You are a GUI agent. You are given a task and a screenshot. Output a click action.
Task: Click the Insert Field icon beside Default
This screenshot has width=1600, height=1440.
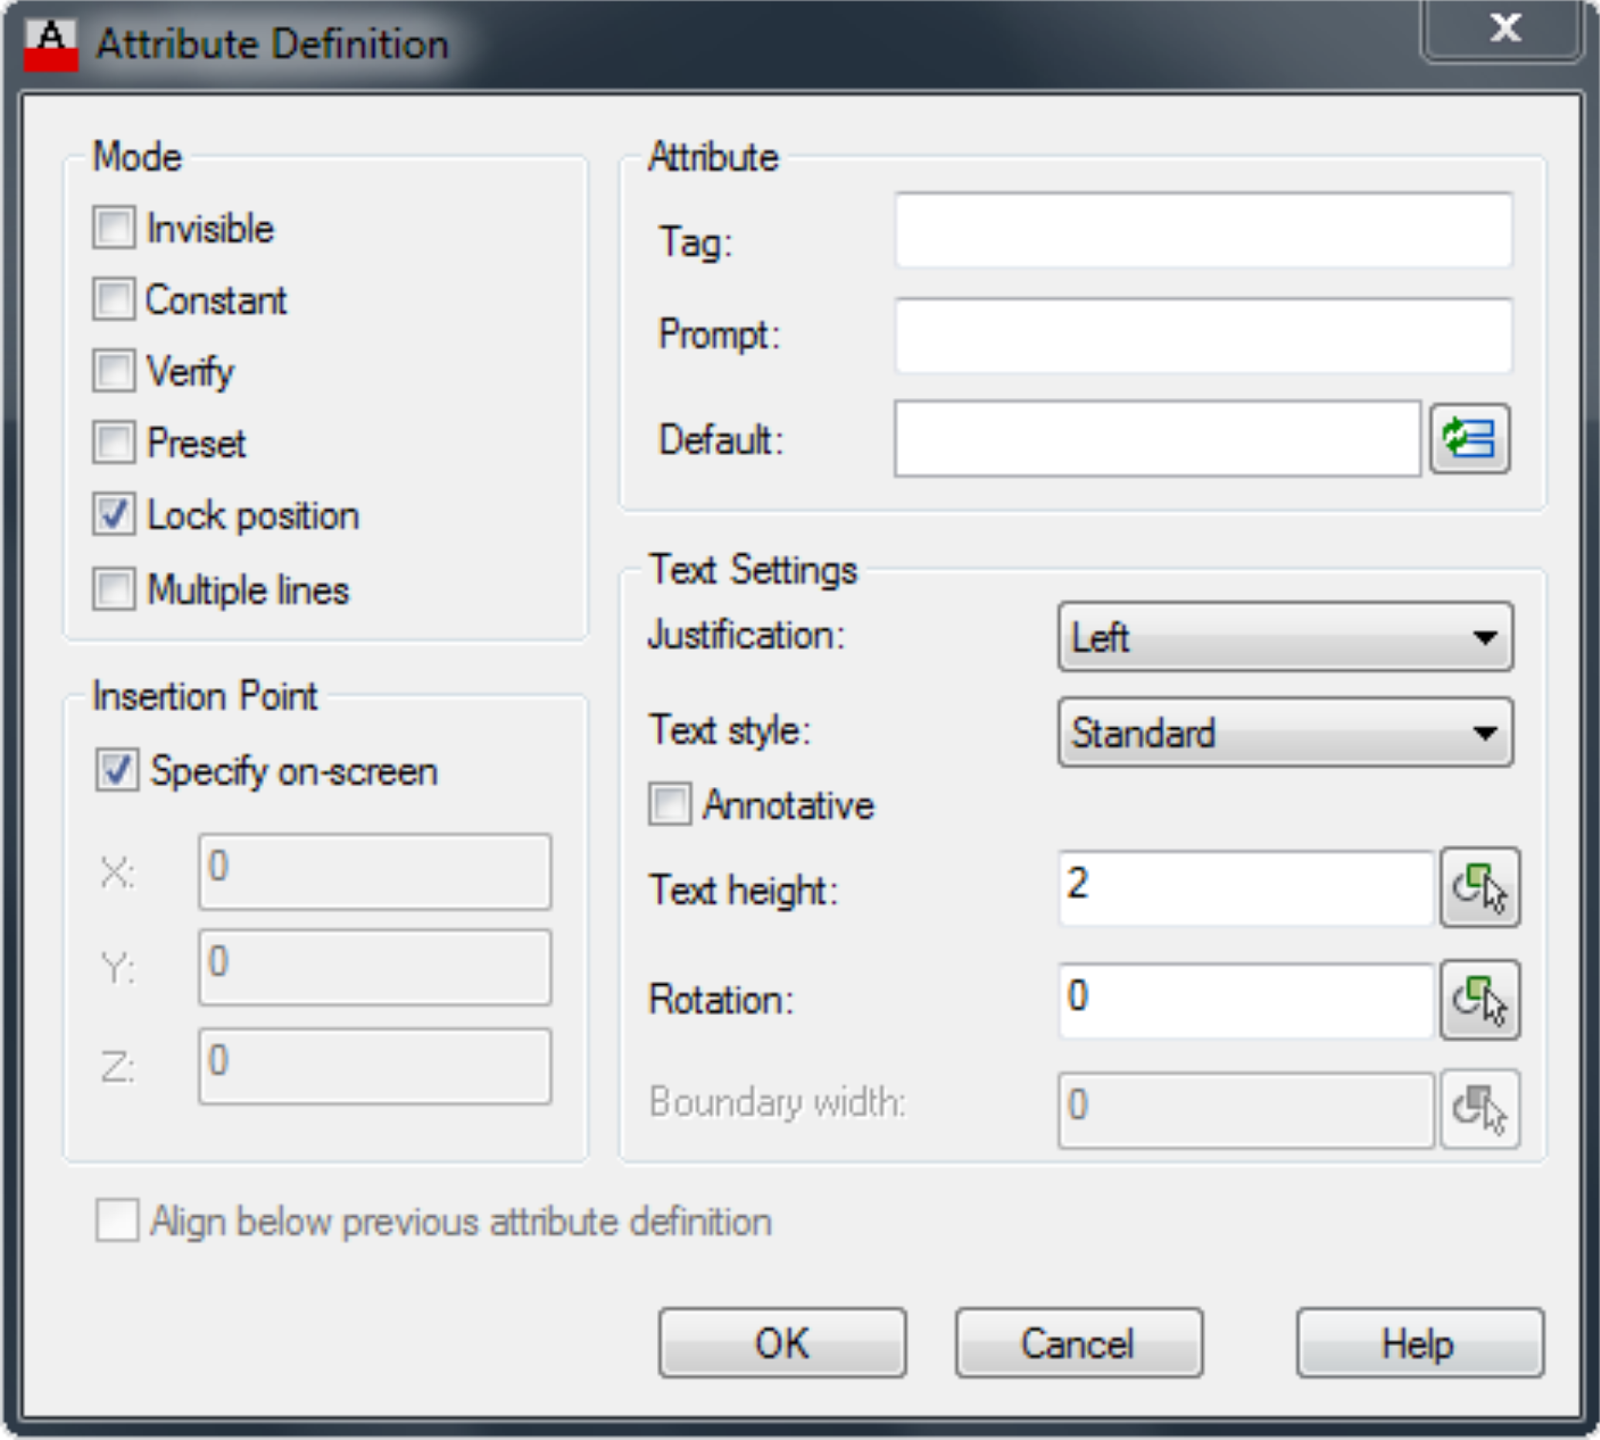pyautogui.click(x=1469, y=439)
